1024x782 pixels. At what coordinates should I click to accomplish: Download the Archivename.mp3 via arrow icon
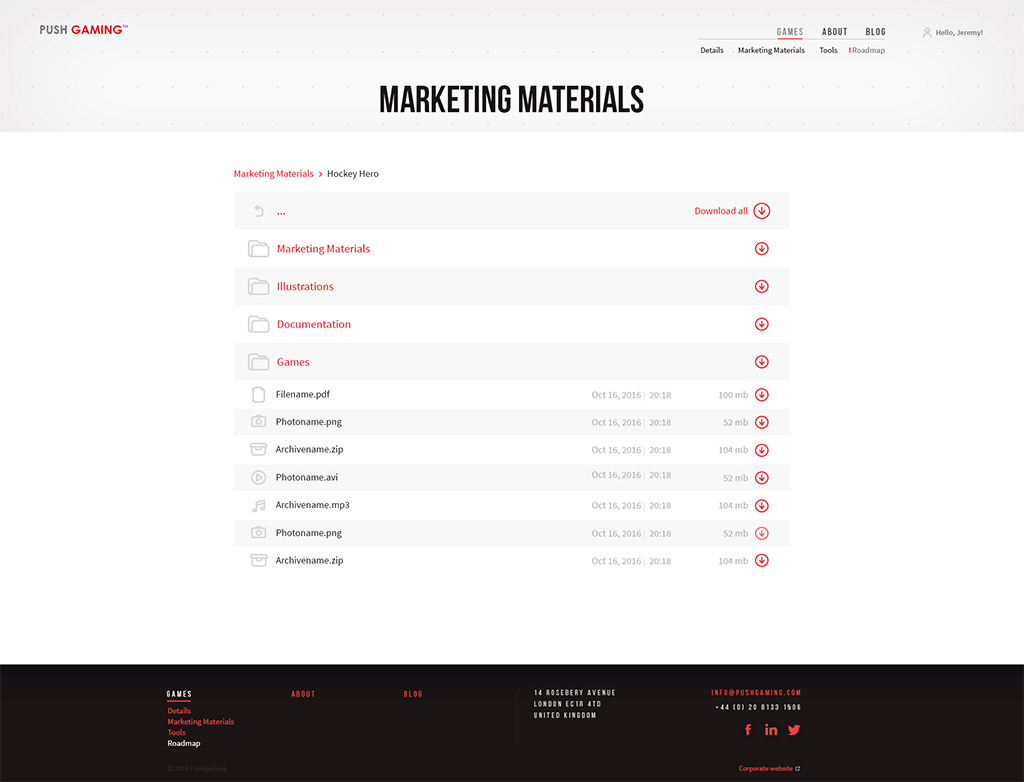(x=762, y=506)
